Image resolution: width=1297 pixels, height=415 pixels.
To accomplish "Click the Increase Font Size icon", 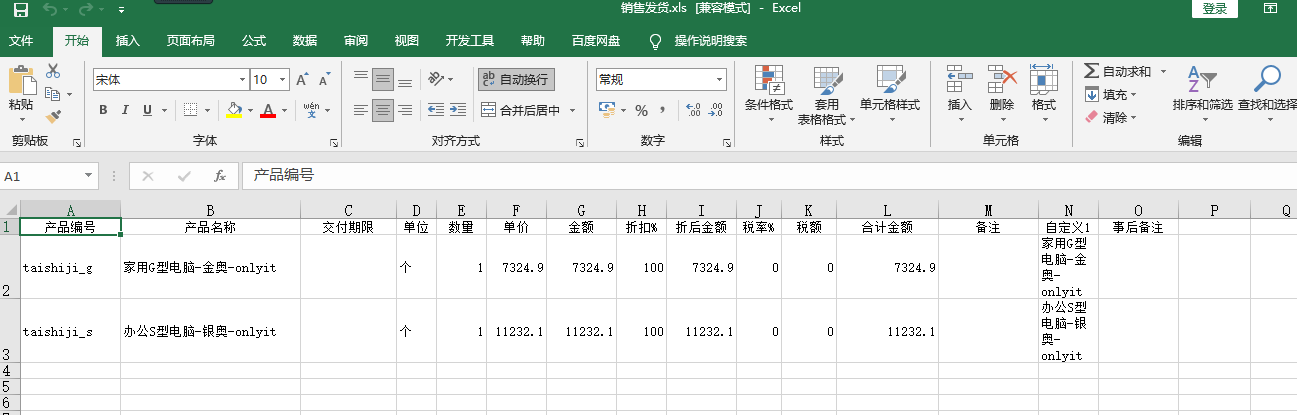I will coord(301,79).
